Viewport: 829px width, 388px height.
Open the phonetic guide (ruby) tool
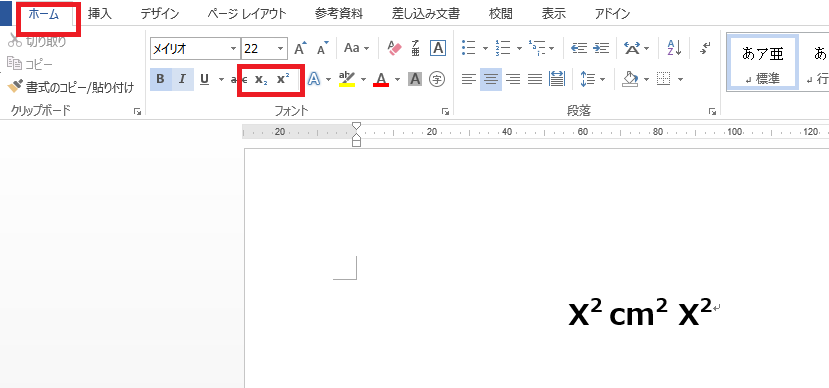coord(416,49)
